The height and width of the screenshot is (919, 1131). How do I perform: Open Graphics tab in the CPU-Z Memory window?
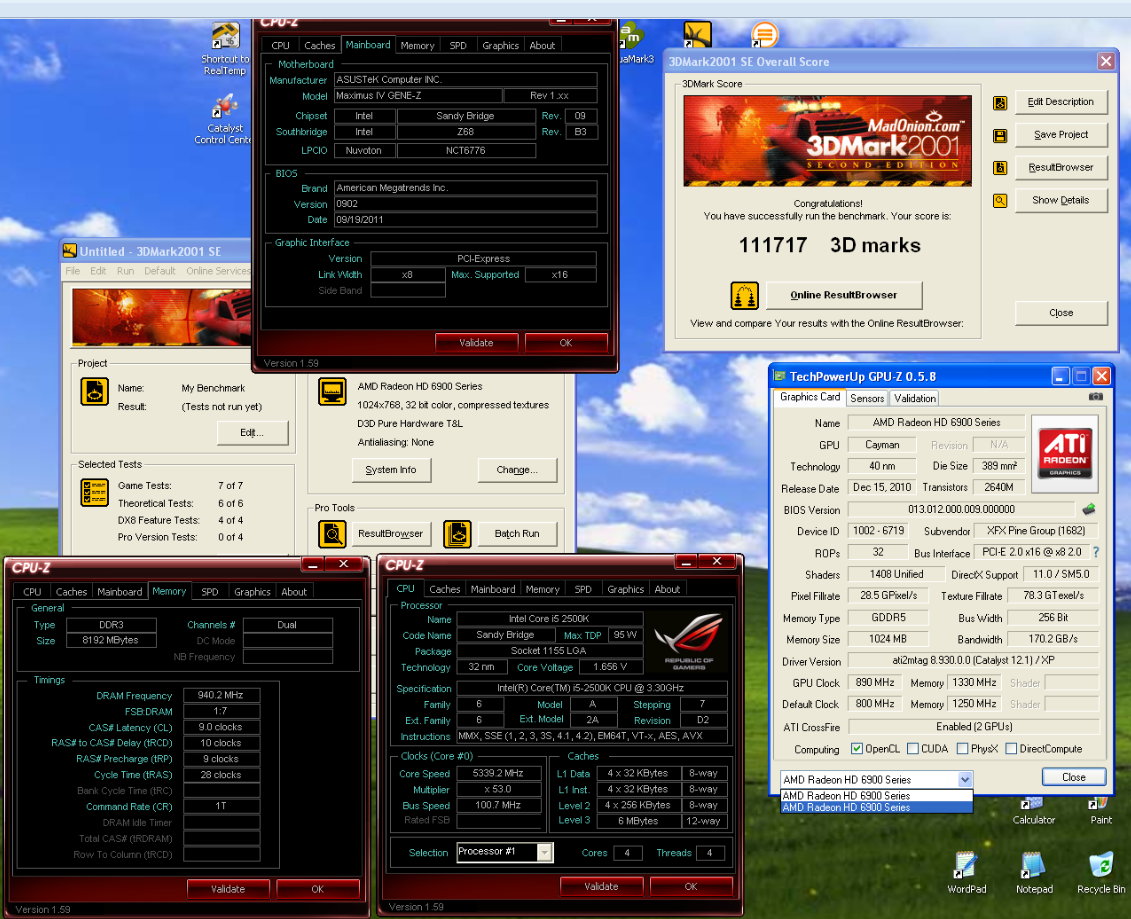252,592
